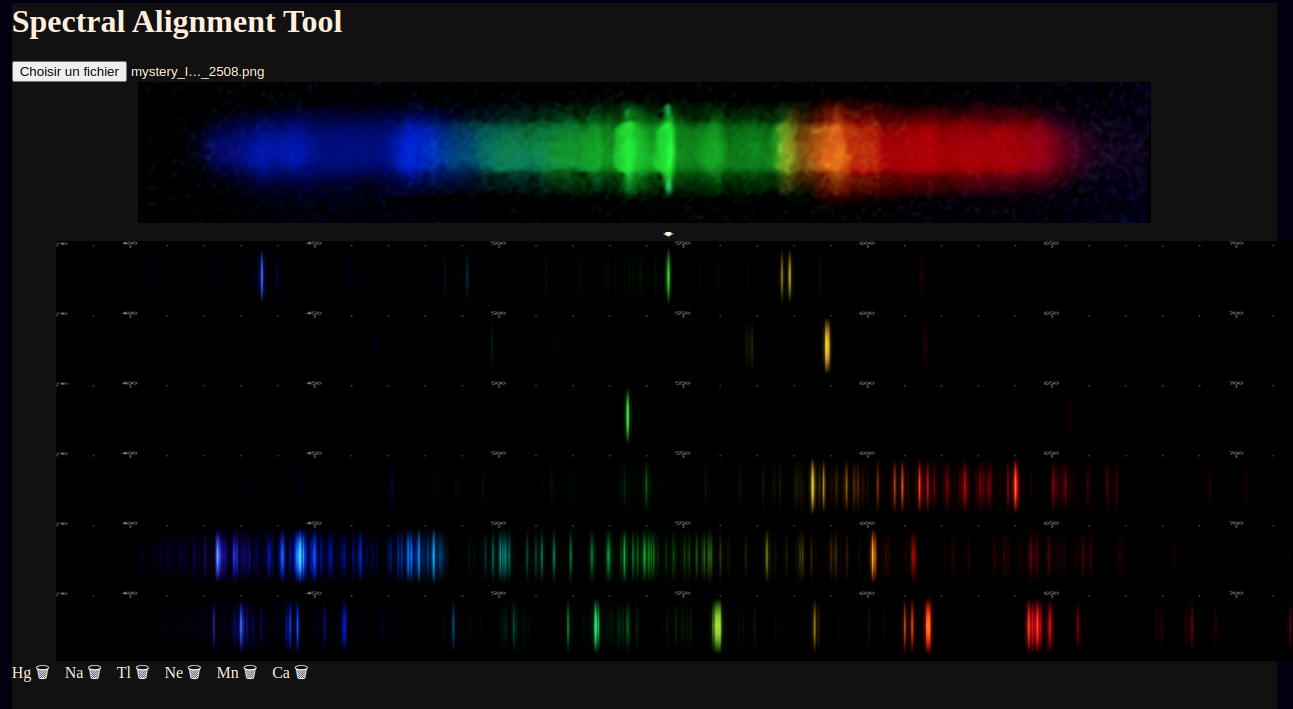Click the trash icon next to Ca
Screen dimensions: 1293x709
pos(301,673)
